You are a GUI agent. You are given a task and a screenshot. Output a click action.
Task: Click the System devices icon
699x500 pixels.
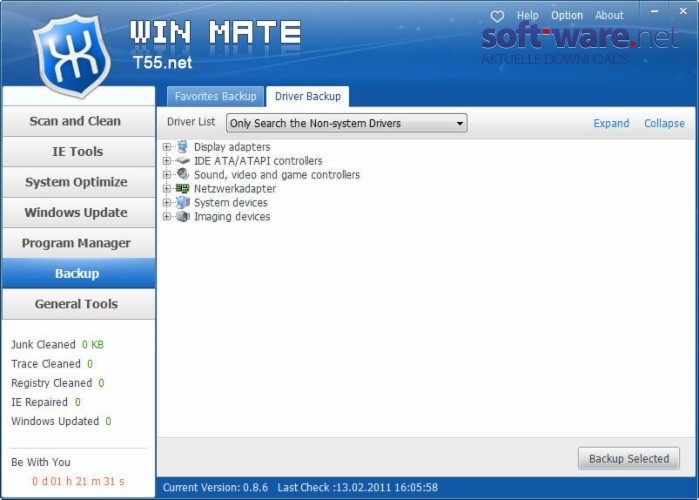point(182,202)
